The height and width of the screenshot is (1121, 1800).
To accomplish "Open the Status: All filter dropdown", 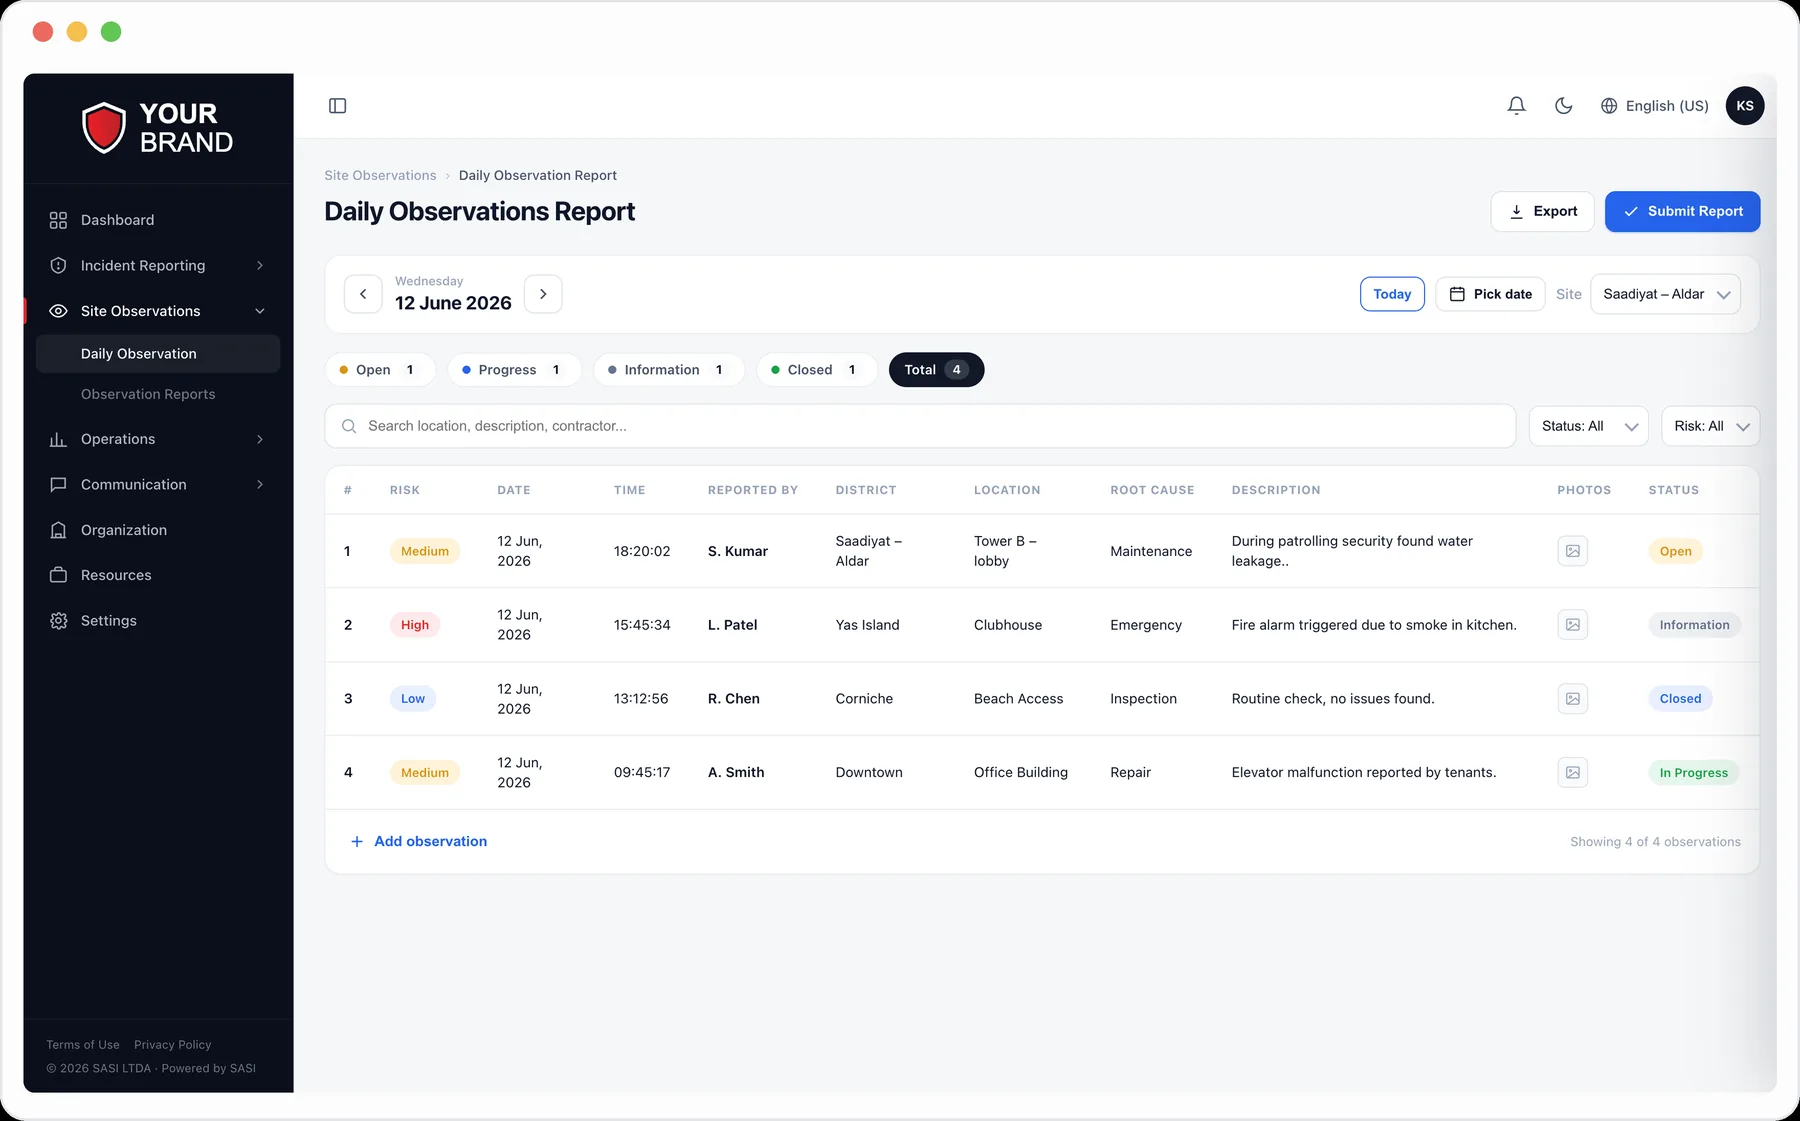I will coord(1588,426).
